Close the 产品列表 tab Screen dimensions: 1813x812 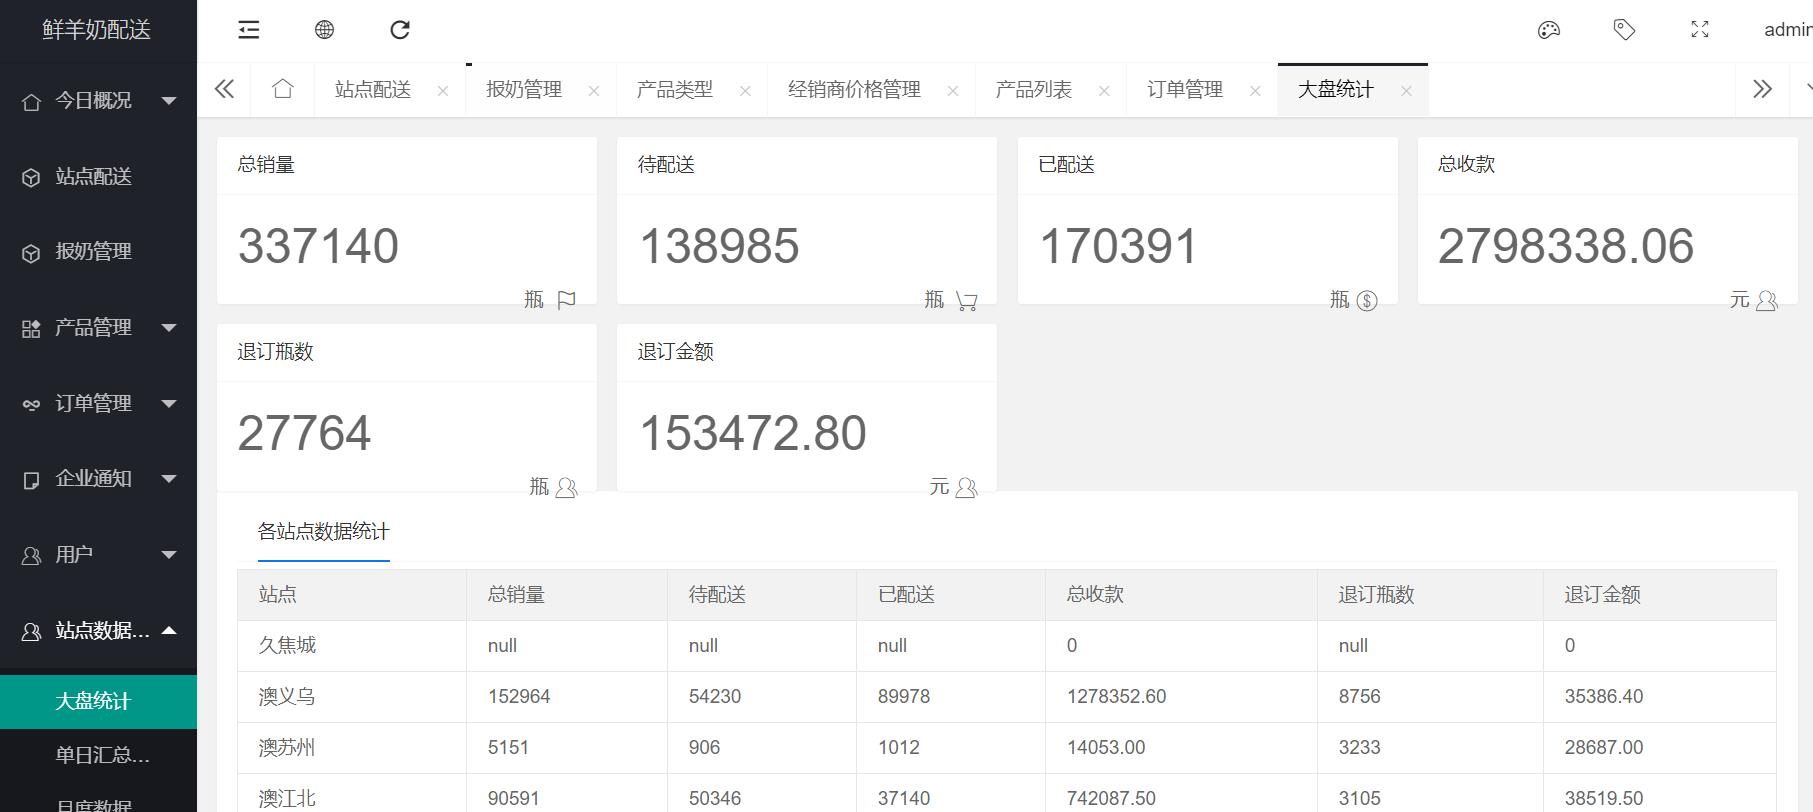point(1104,91)
